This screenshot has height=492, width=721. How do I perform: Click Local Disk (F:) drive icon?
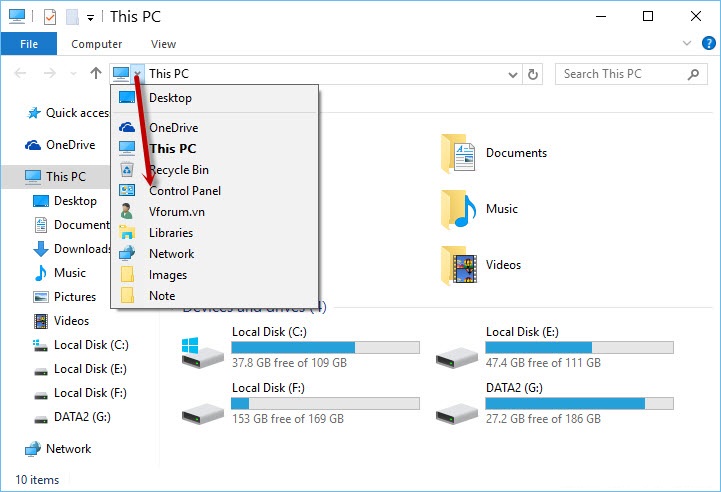pos(202,413)
